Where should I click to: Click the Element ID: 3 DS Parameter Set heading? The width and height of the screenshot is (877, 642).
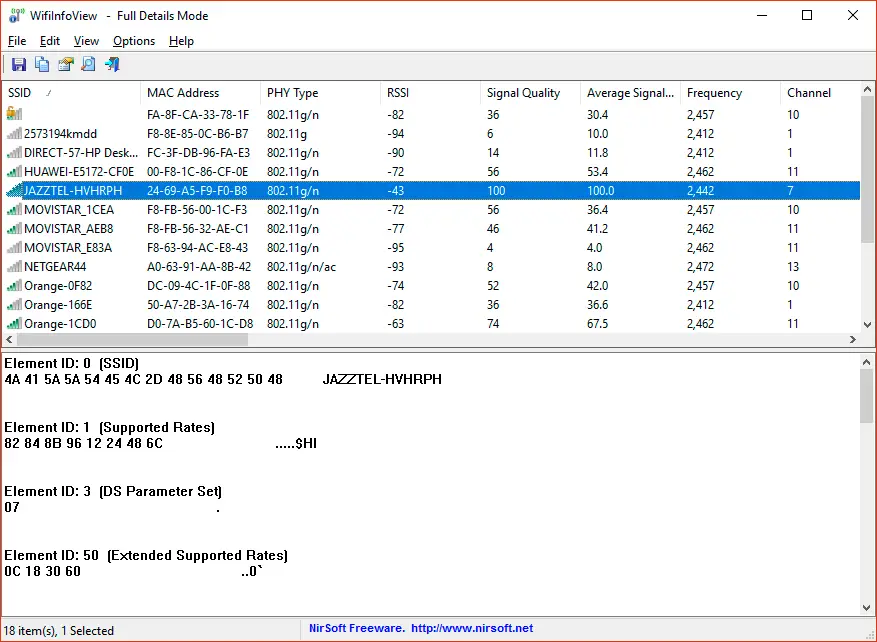coord(113,492)
